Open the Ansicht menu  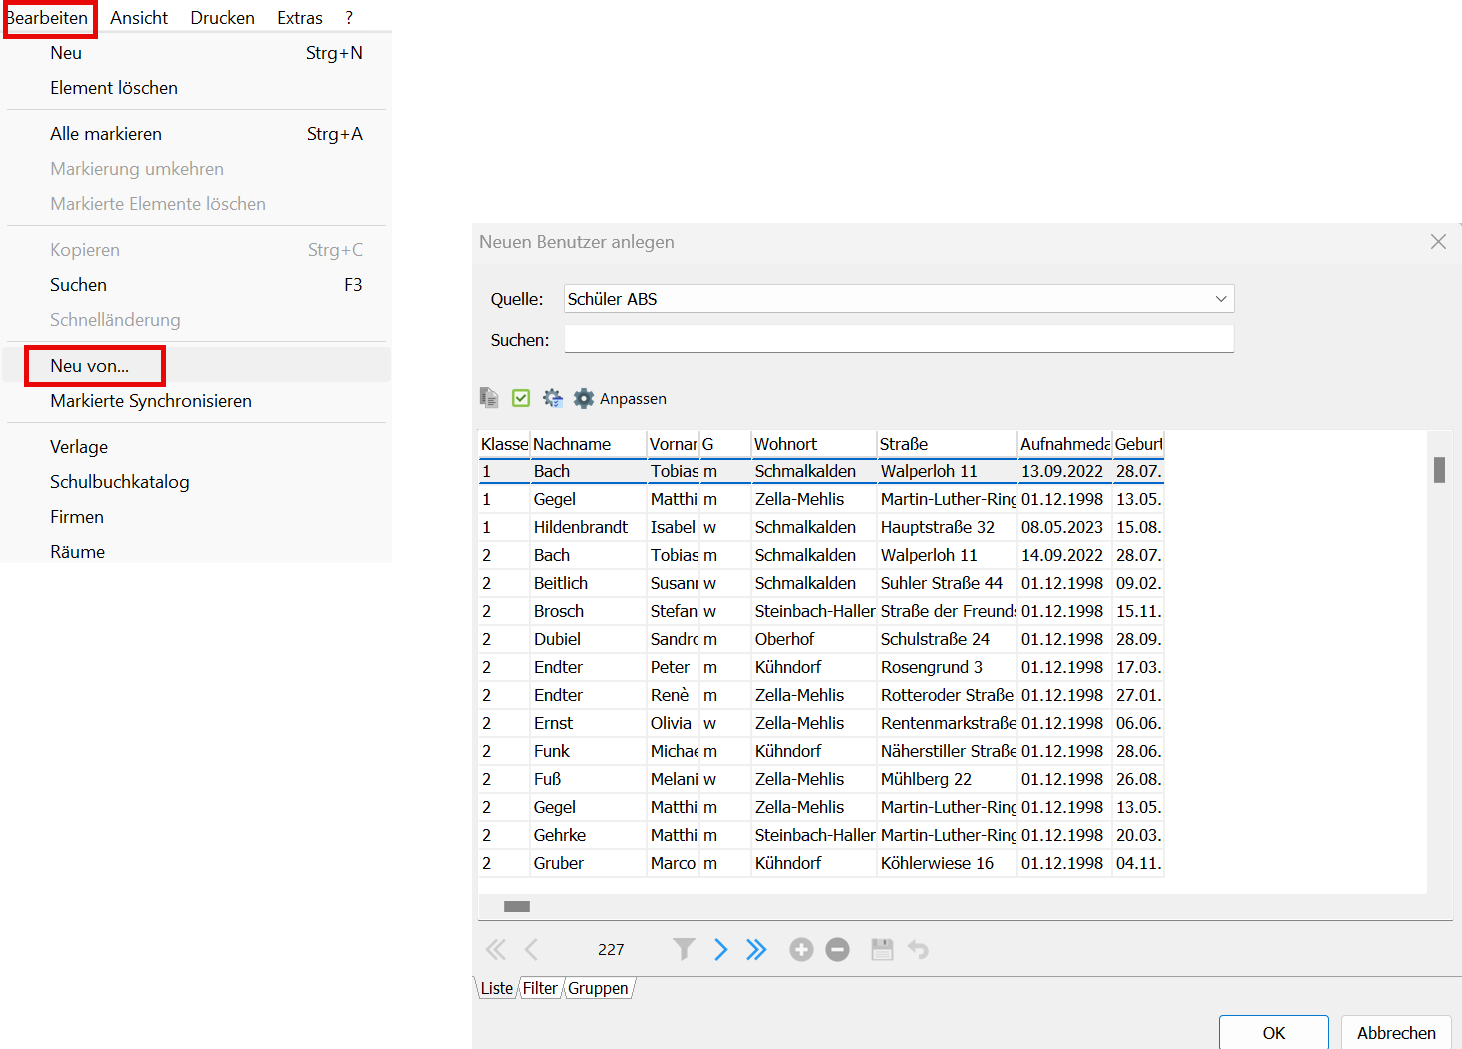[x=139, y=18]
